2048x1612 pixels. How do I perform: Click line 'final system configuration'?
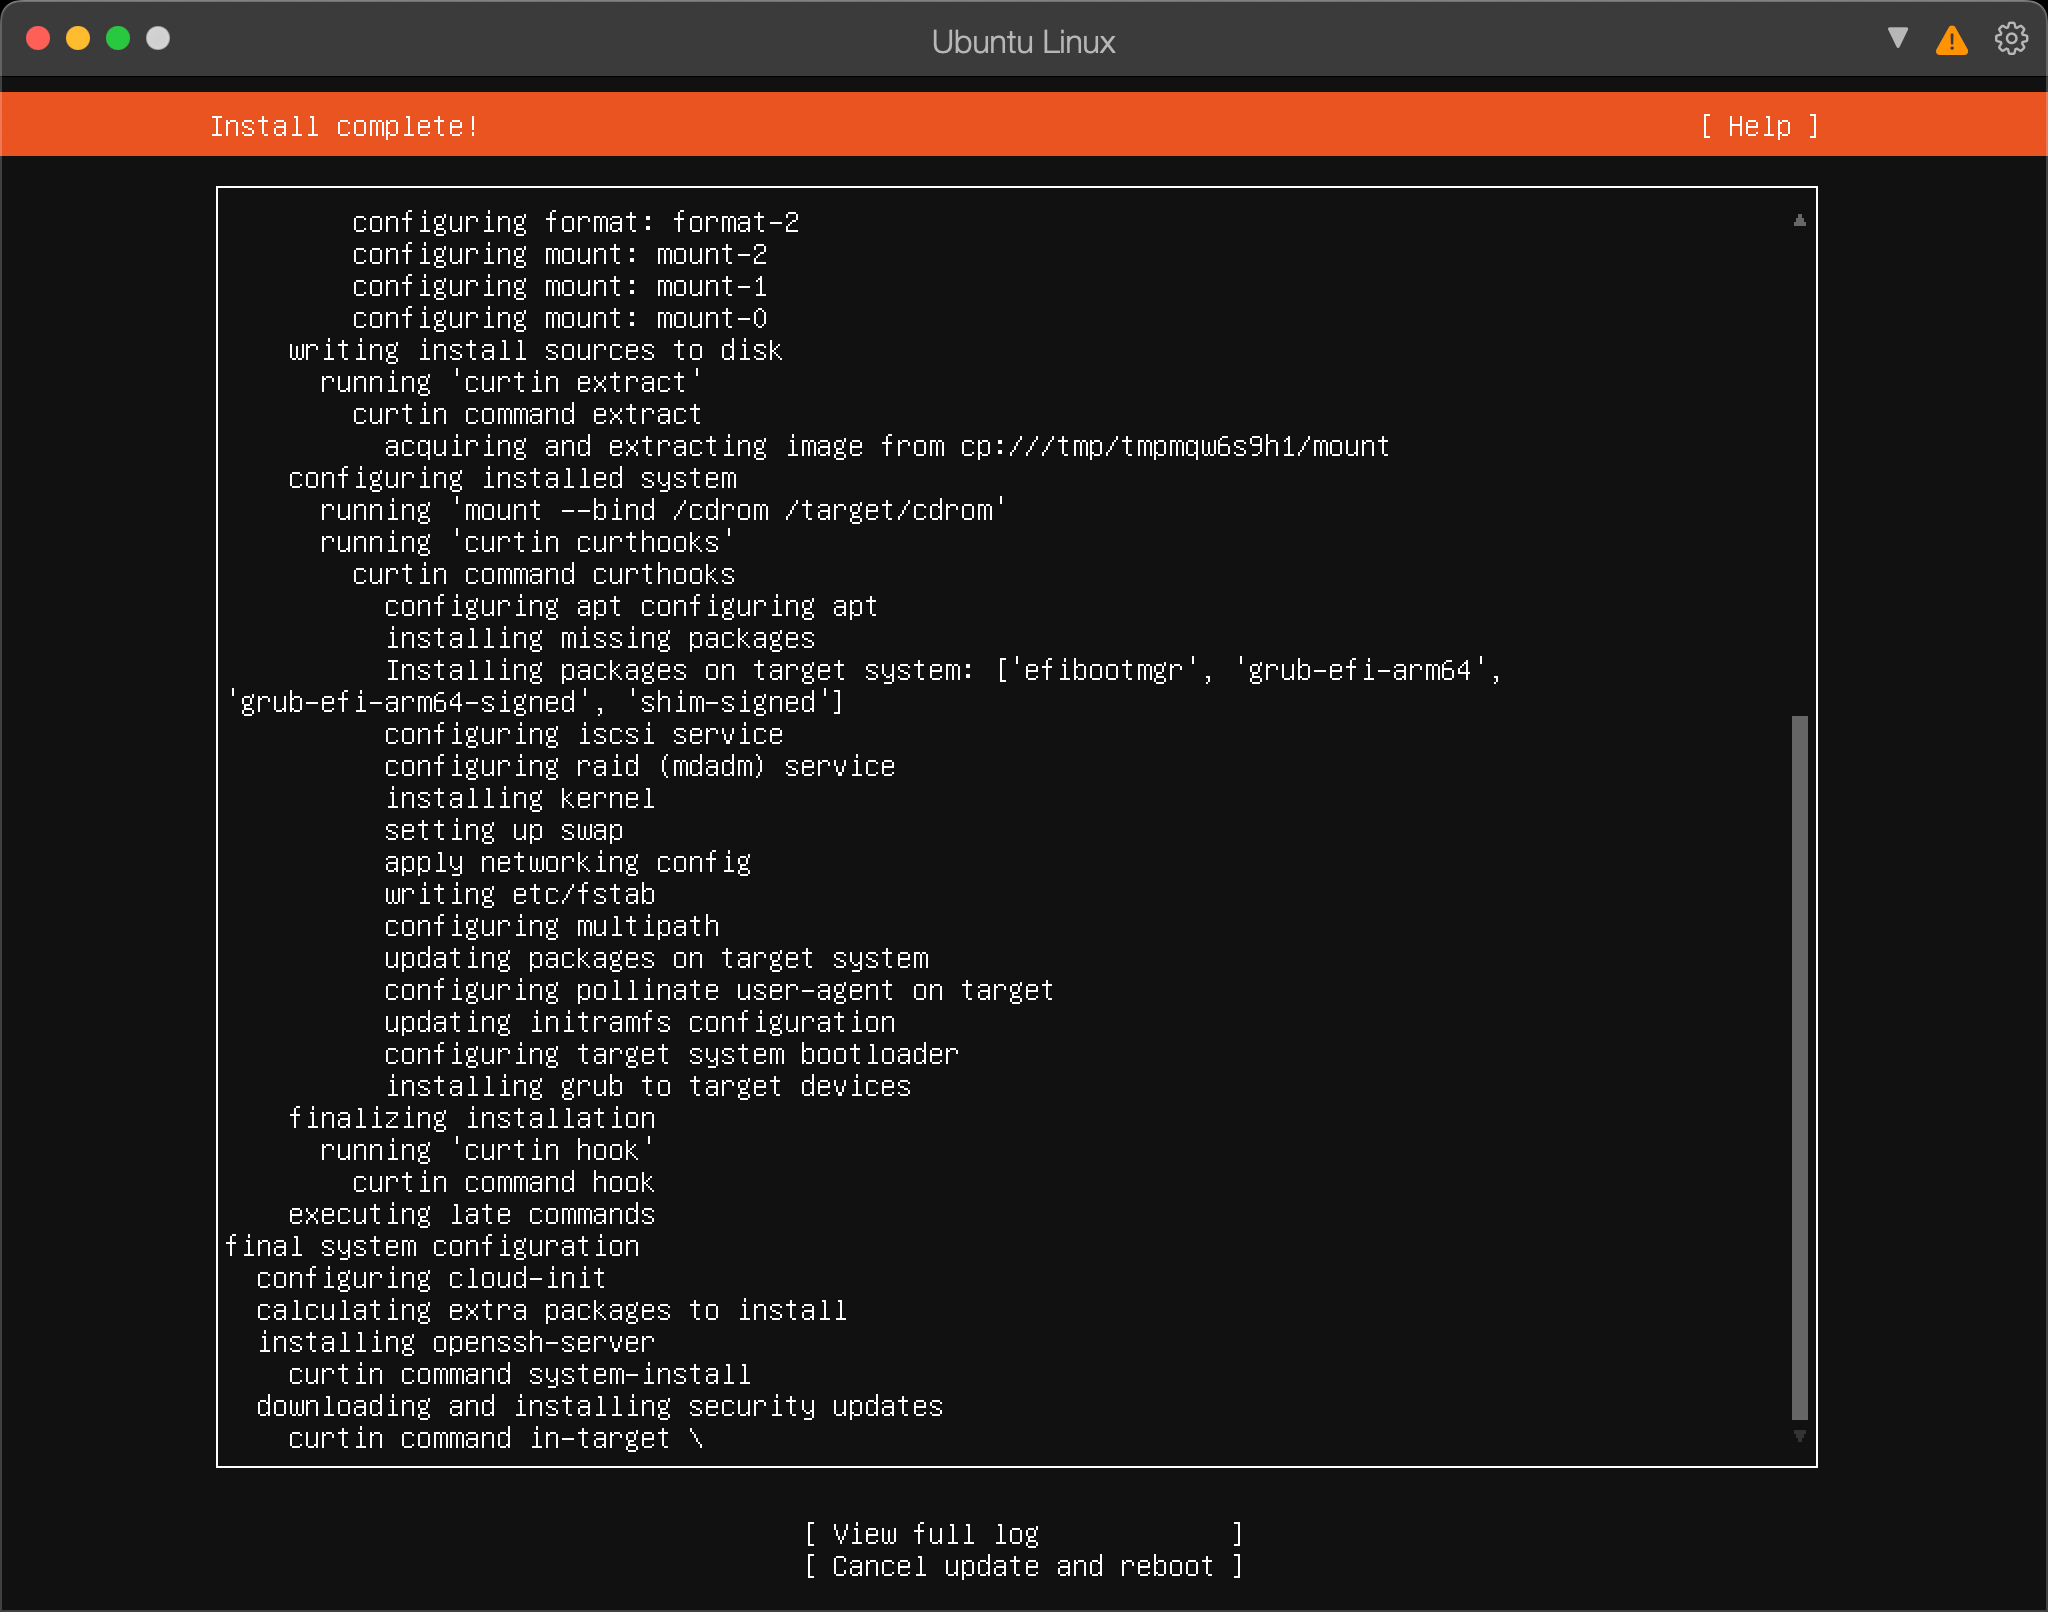coord(432,1246)
